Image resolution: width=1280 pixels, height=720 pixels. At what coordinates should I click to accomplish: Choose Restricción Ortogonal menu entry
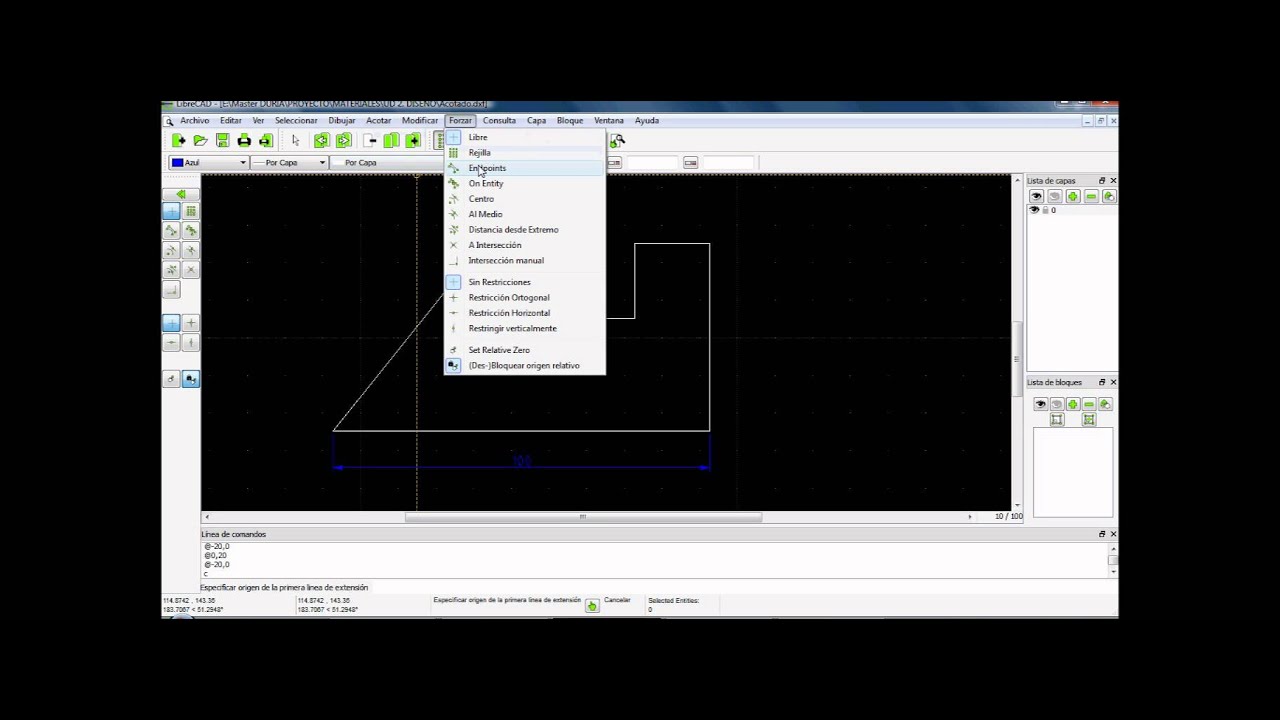coord(524,298)
